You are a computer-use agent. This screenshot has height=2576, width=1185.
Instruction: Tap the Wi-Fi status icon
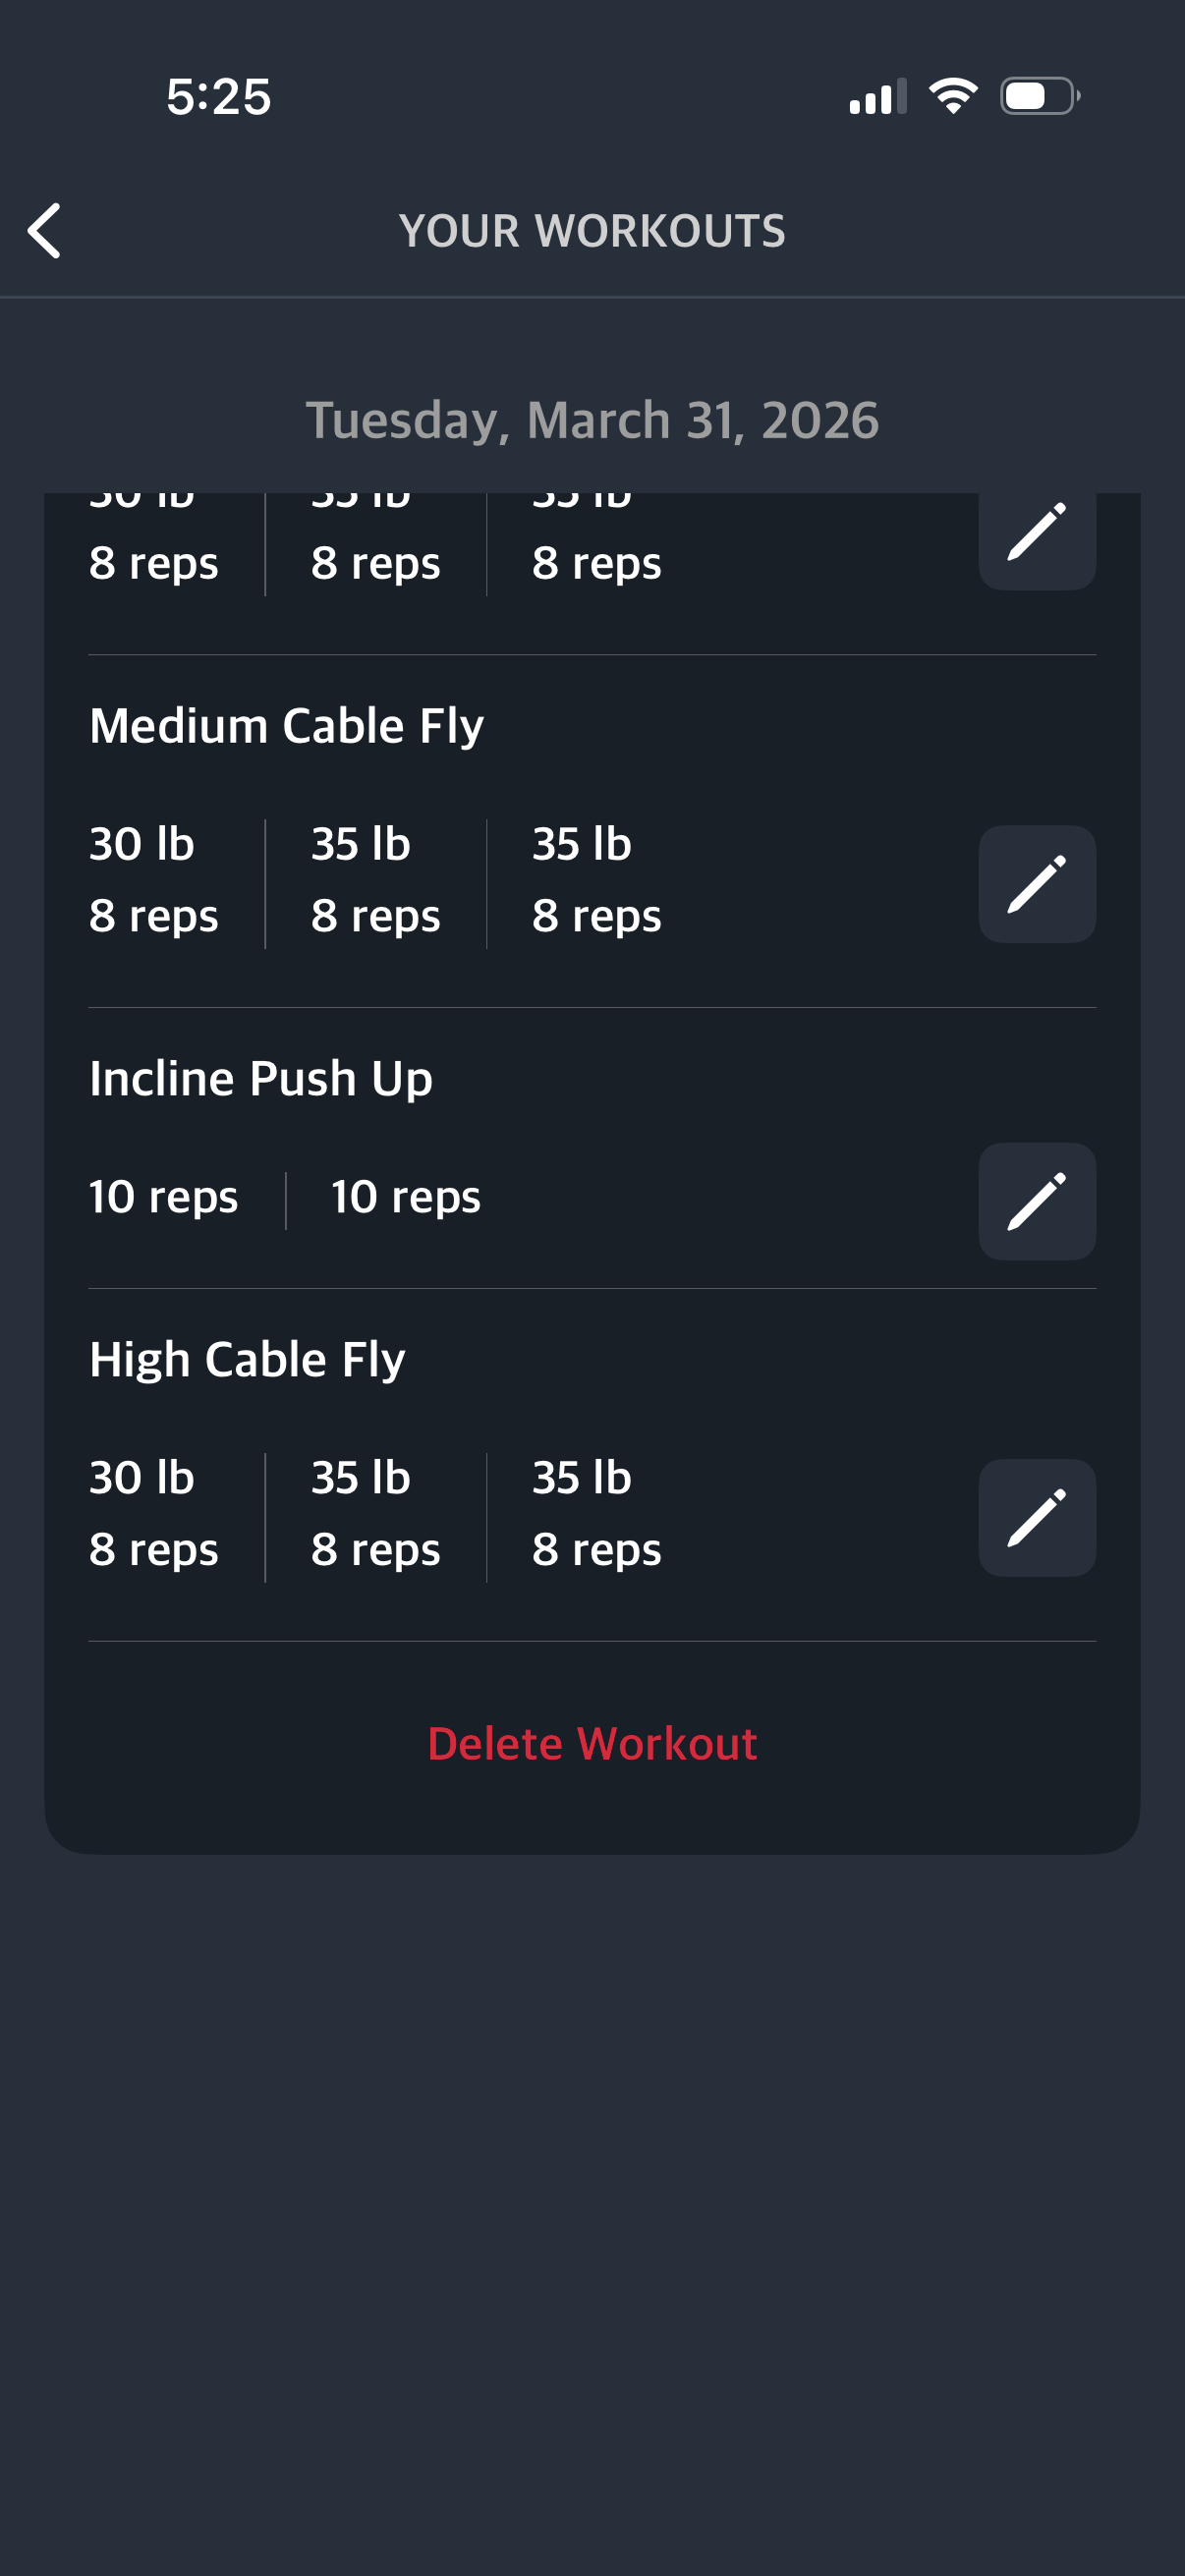click(952, 96)
